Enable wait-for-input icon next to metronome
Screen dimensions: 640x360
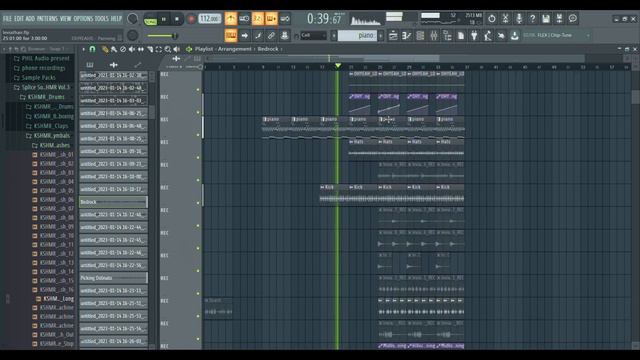244,19
